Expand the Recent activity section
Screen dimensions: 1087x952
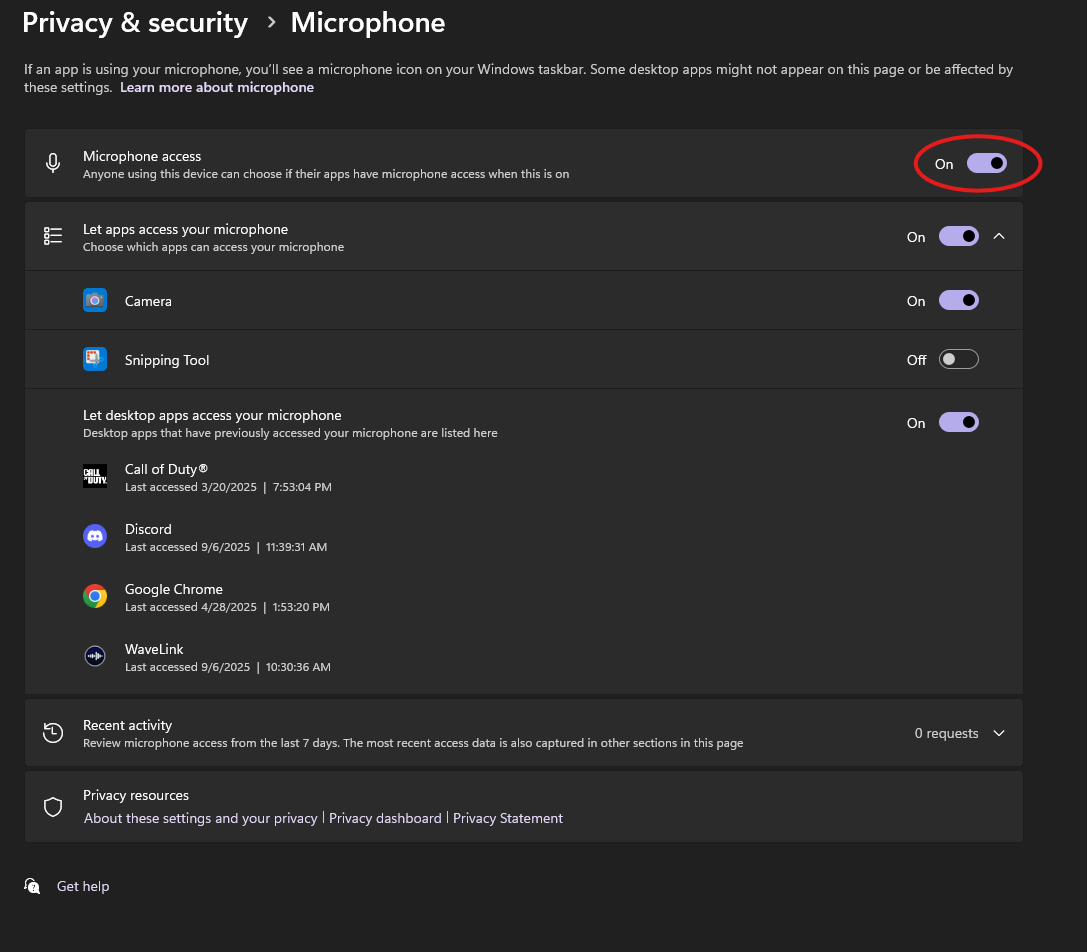click(999, 732)
